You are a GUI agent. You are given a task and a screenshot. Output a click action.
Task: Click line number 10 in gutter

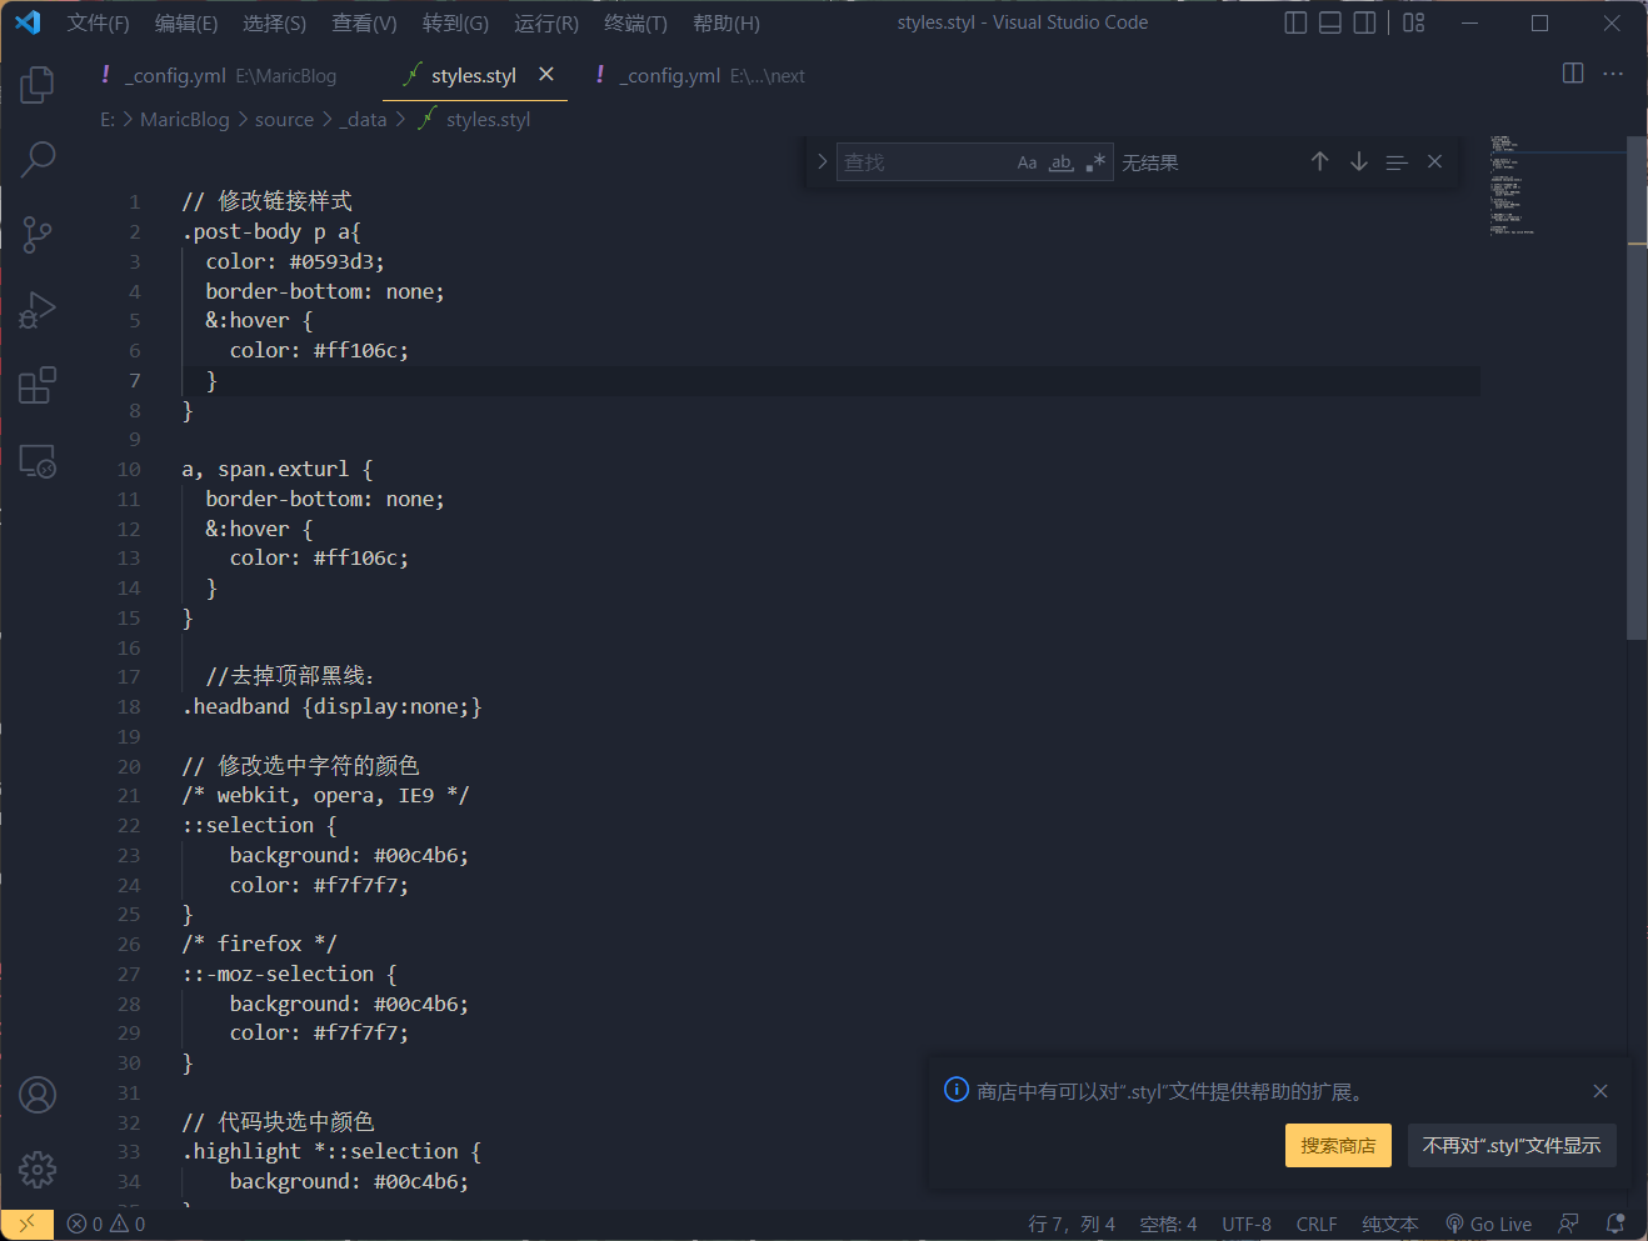click(129, 469)
